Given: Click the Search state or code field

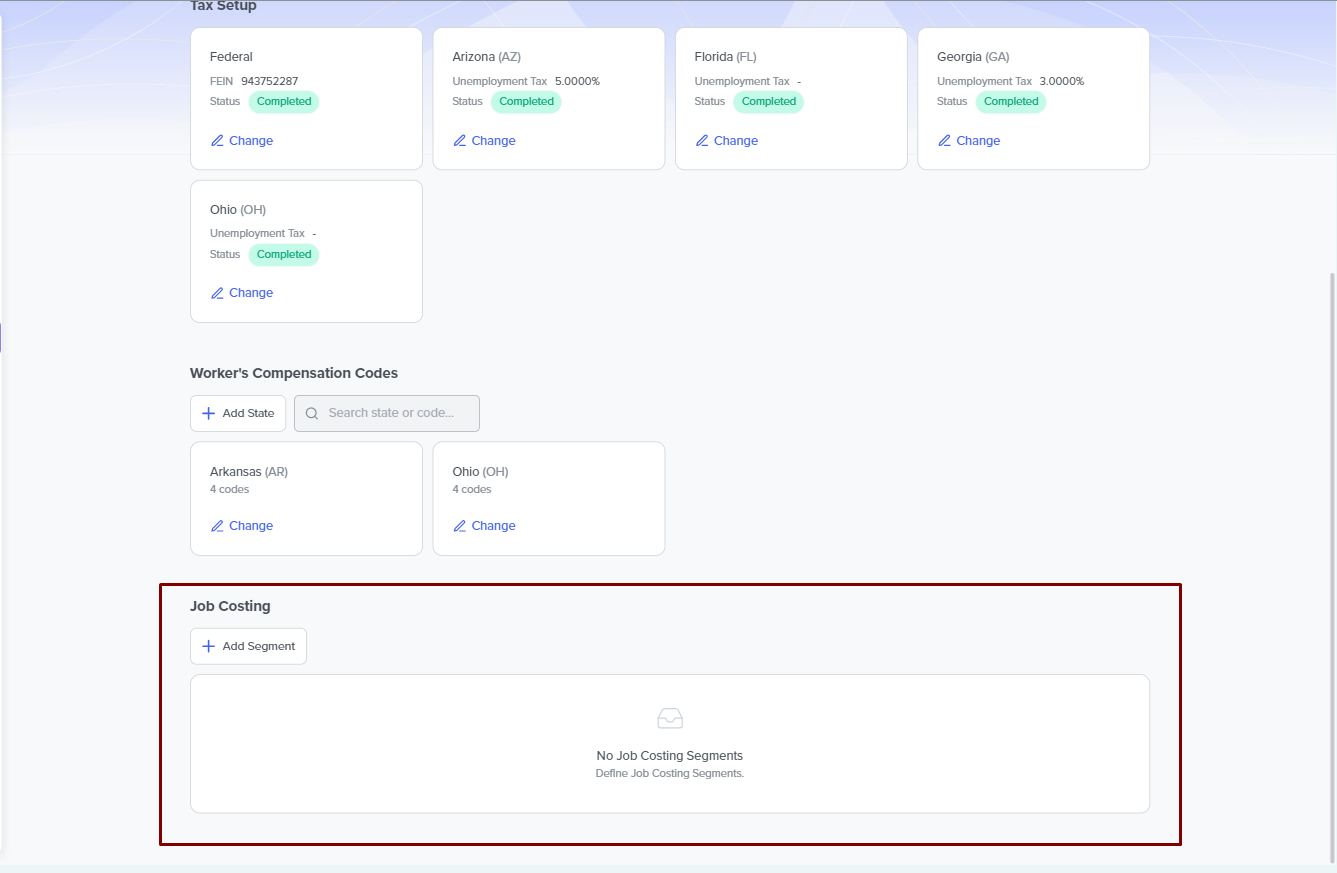Looking at the screenshot, I should click(x=387, y=413).
